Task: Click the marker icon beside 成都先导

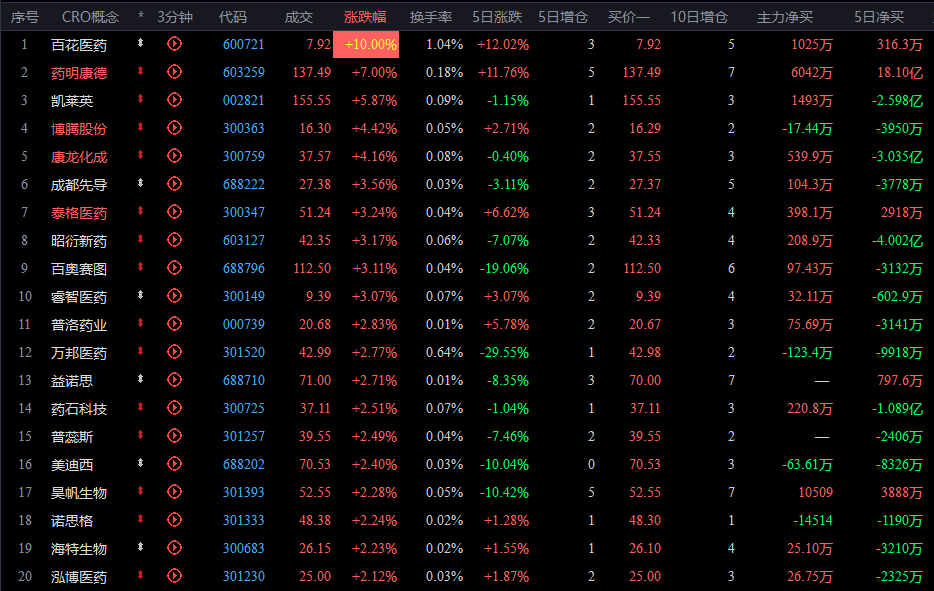Action: tap(141, 183)
